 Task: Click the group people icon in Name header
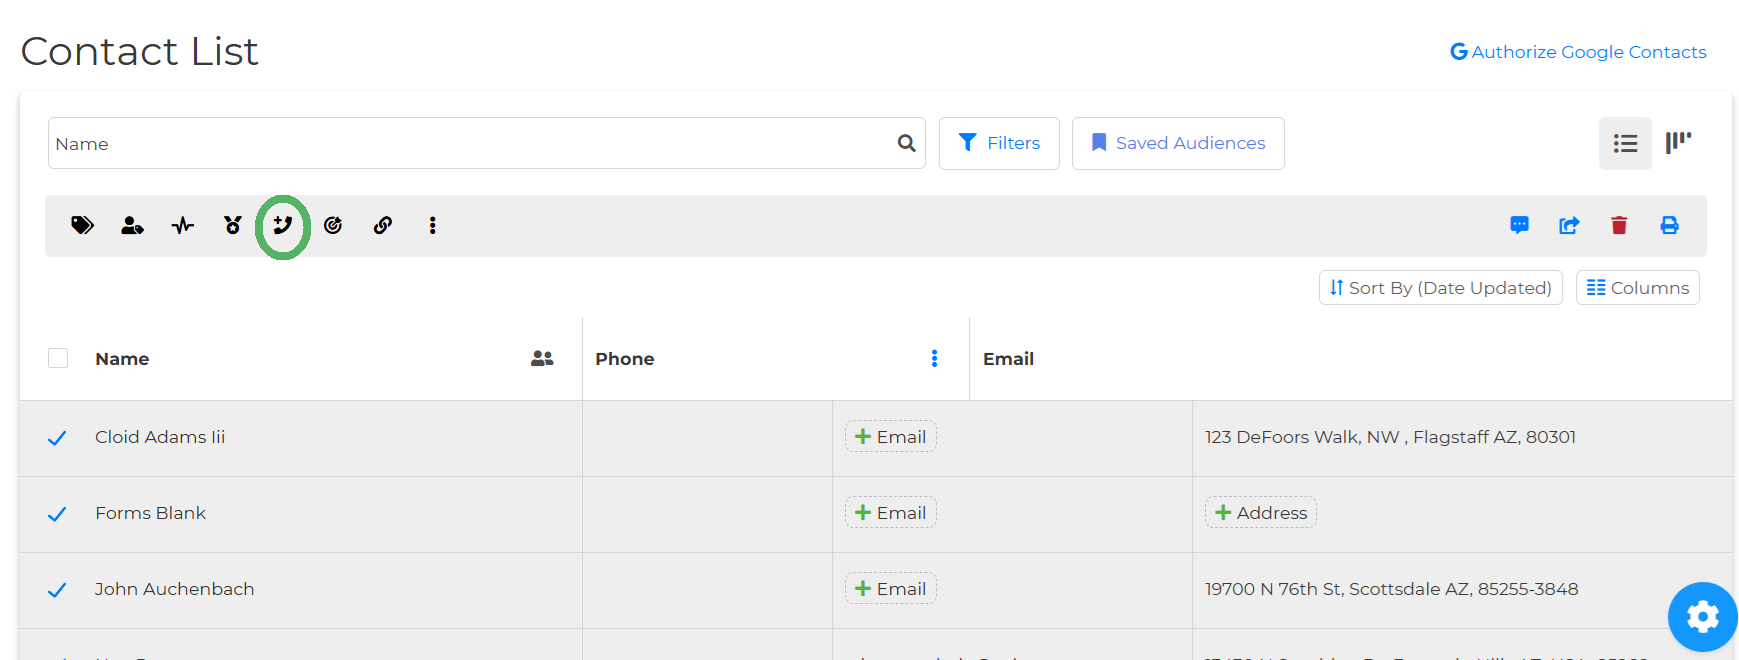click(542, 358)
